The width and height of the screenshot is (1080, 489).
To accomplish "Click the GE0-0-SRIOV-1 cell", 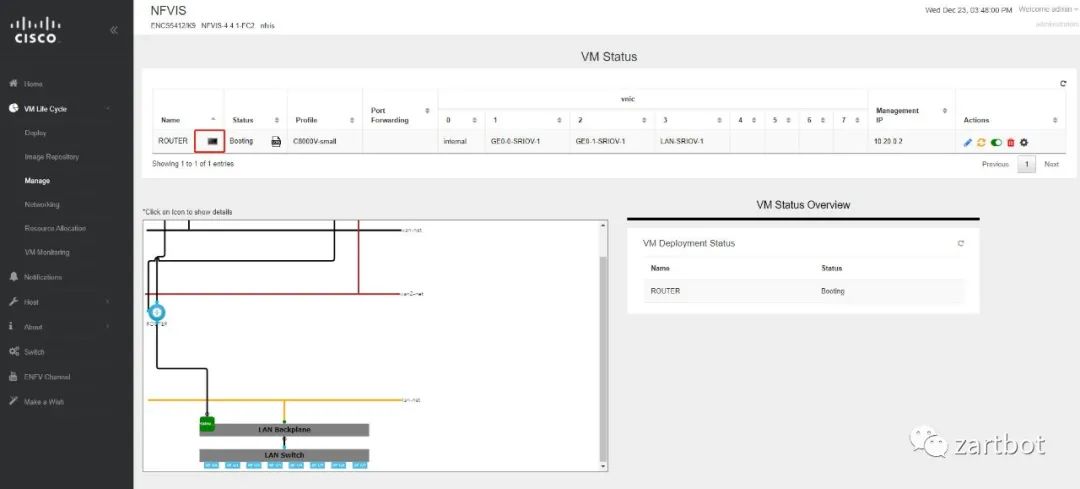I will coord(527,141).
